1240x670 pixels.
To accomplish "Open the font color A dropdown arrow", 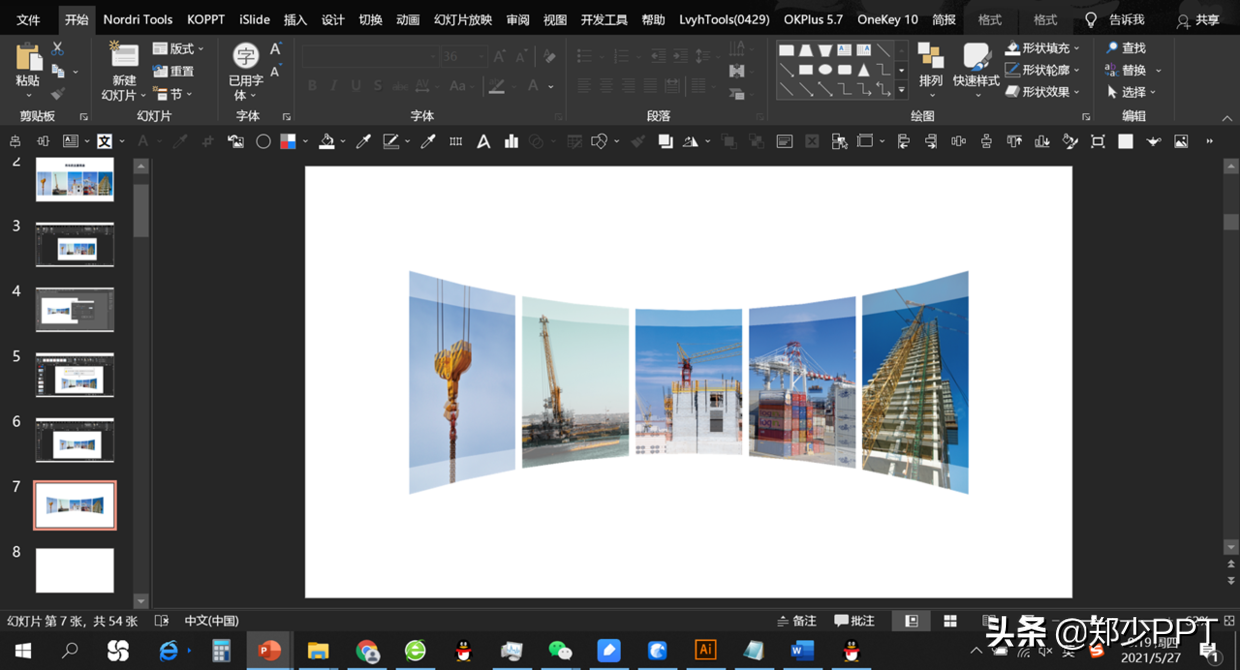I will point(551,86).
